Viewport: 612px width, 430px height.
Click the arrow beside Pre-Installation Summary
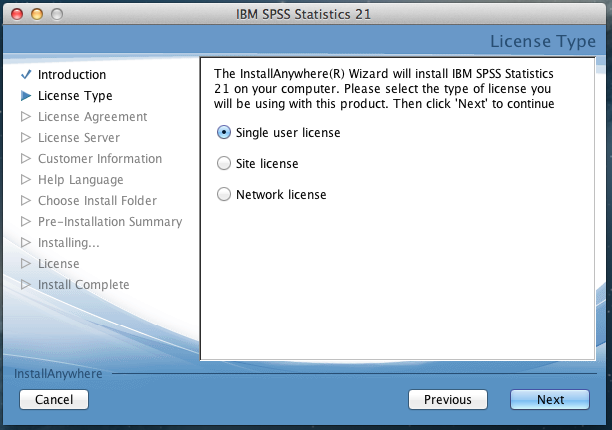click(x=26, y=222)
